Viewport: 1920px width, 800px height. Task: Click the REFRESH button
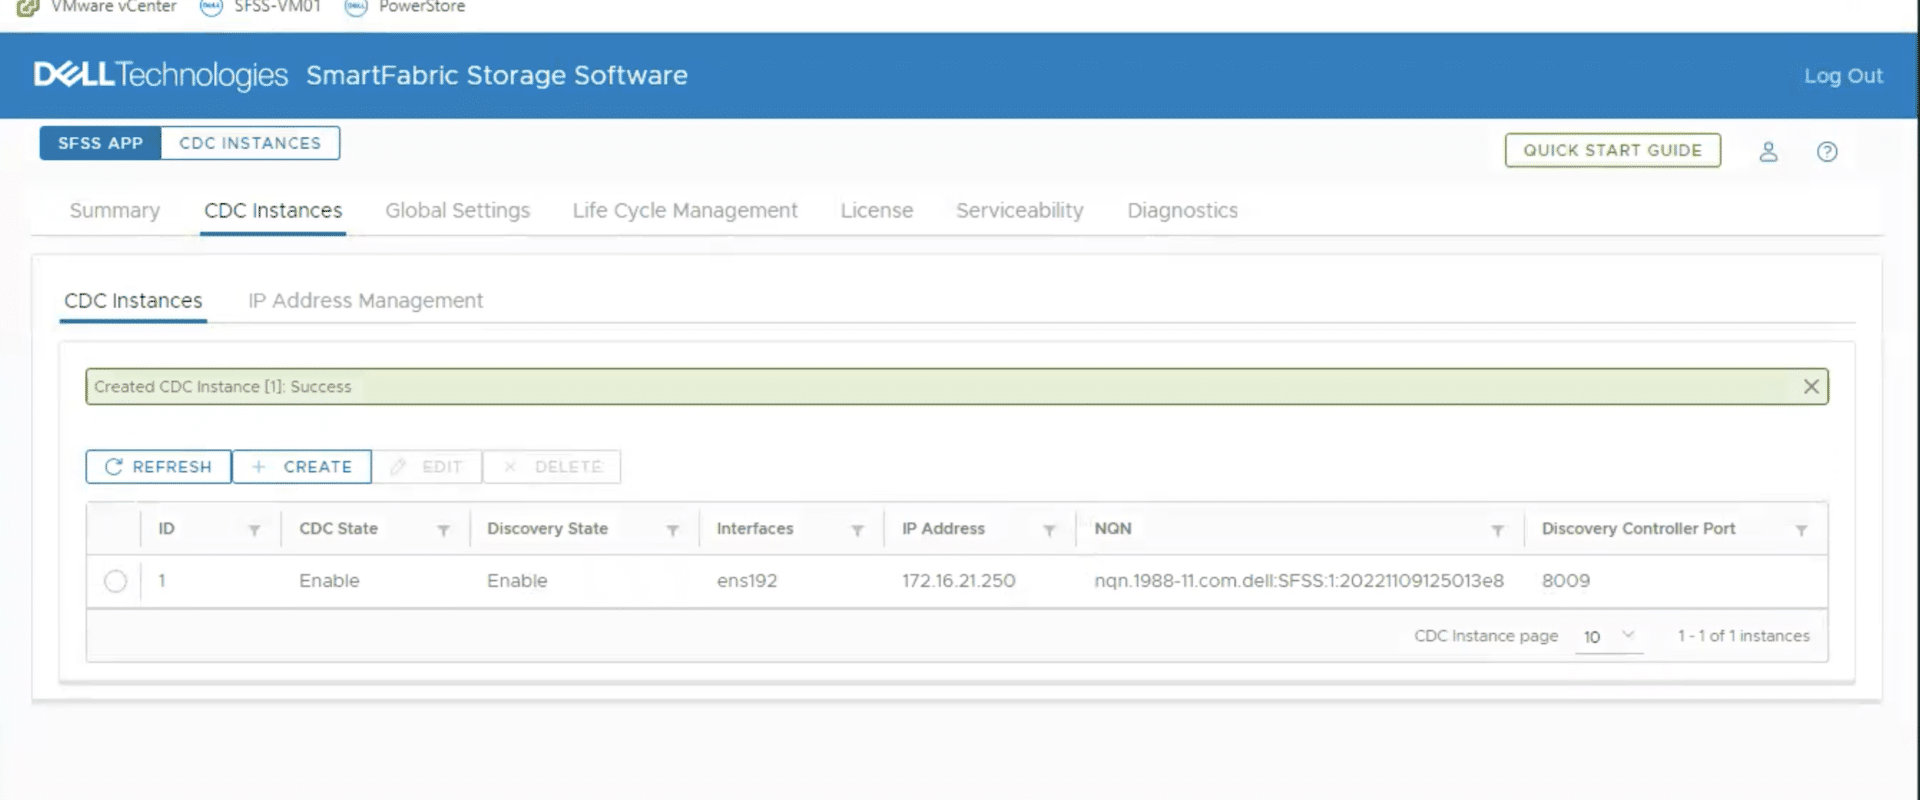pyautogui.click(x=158, y=467)
